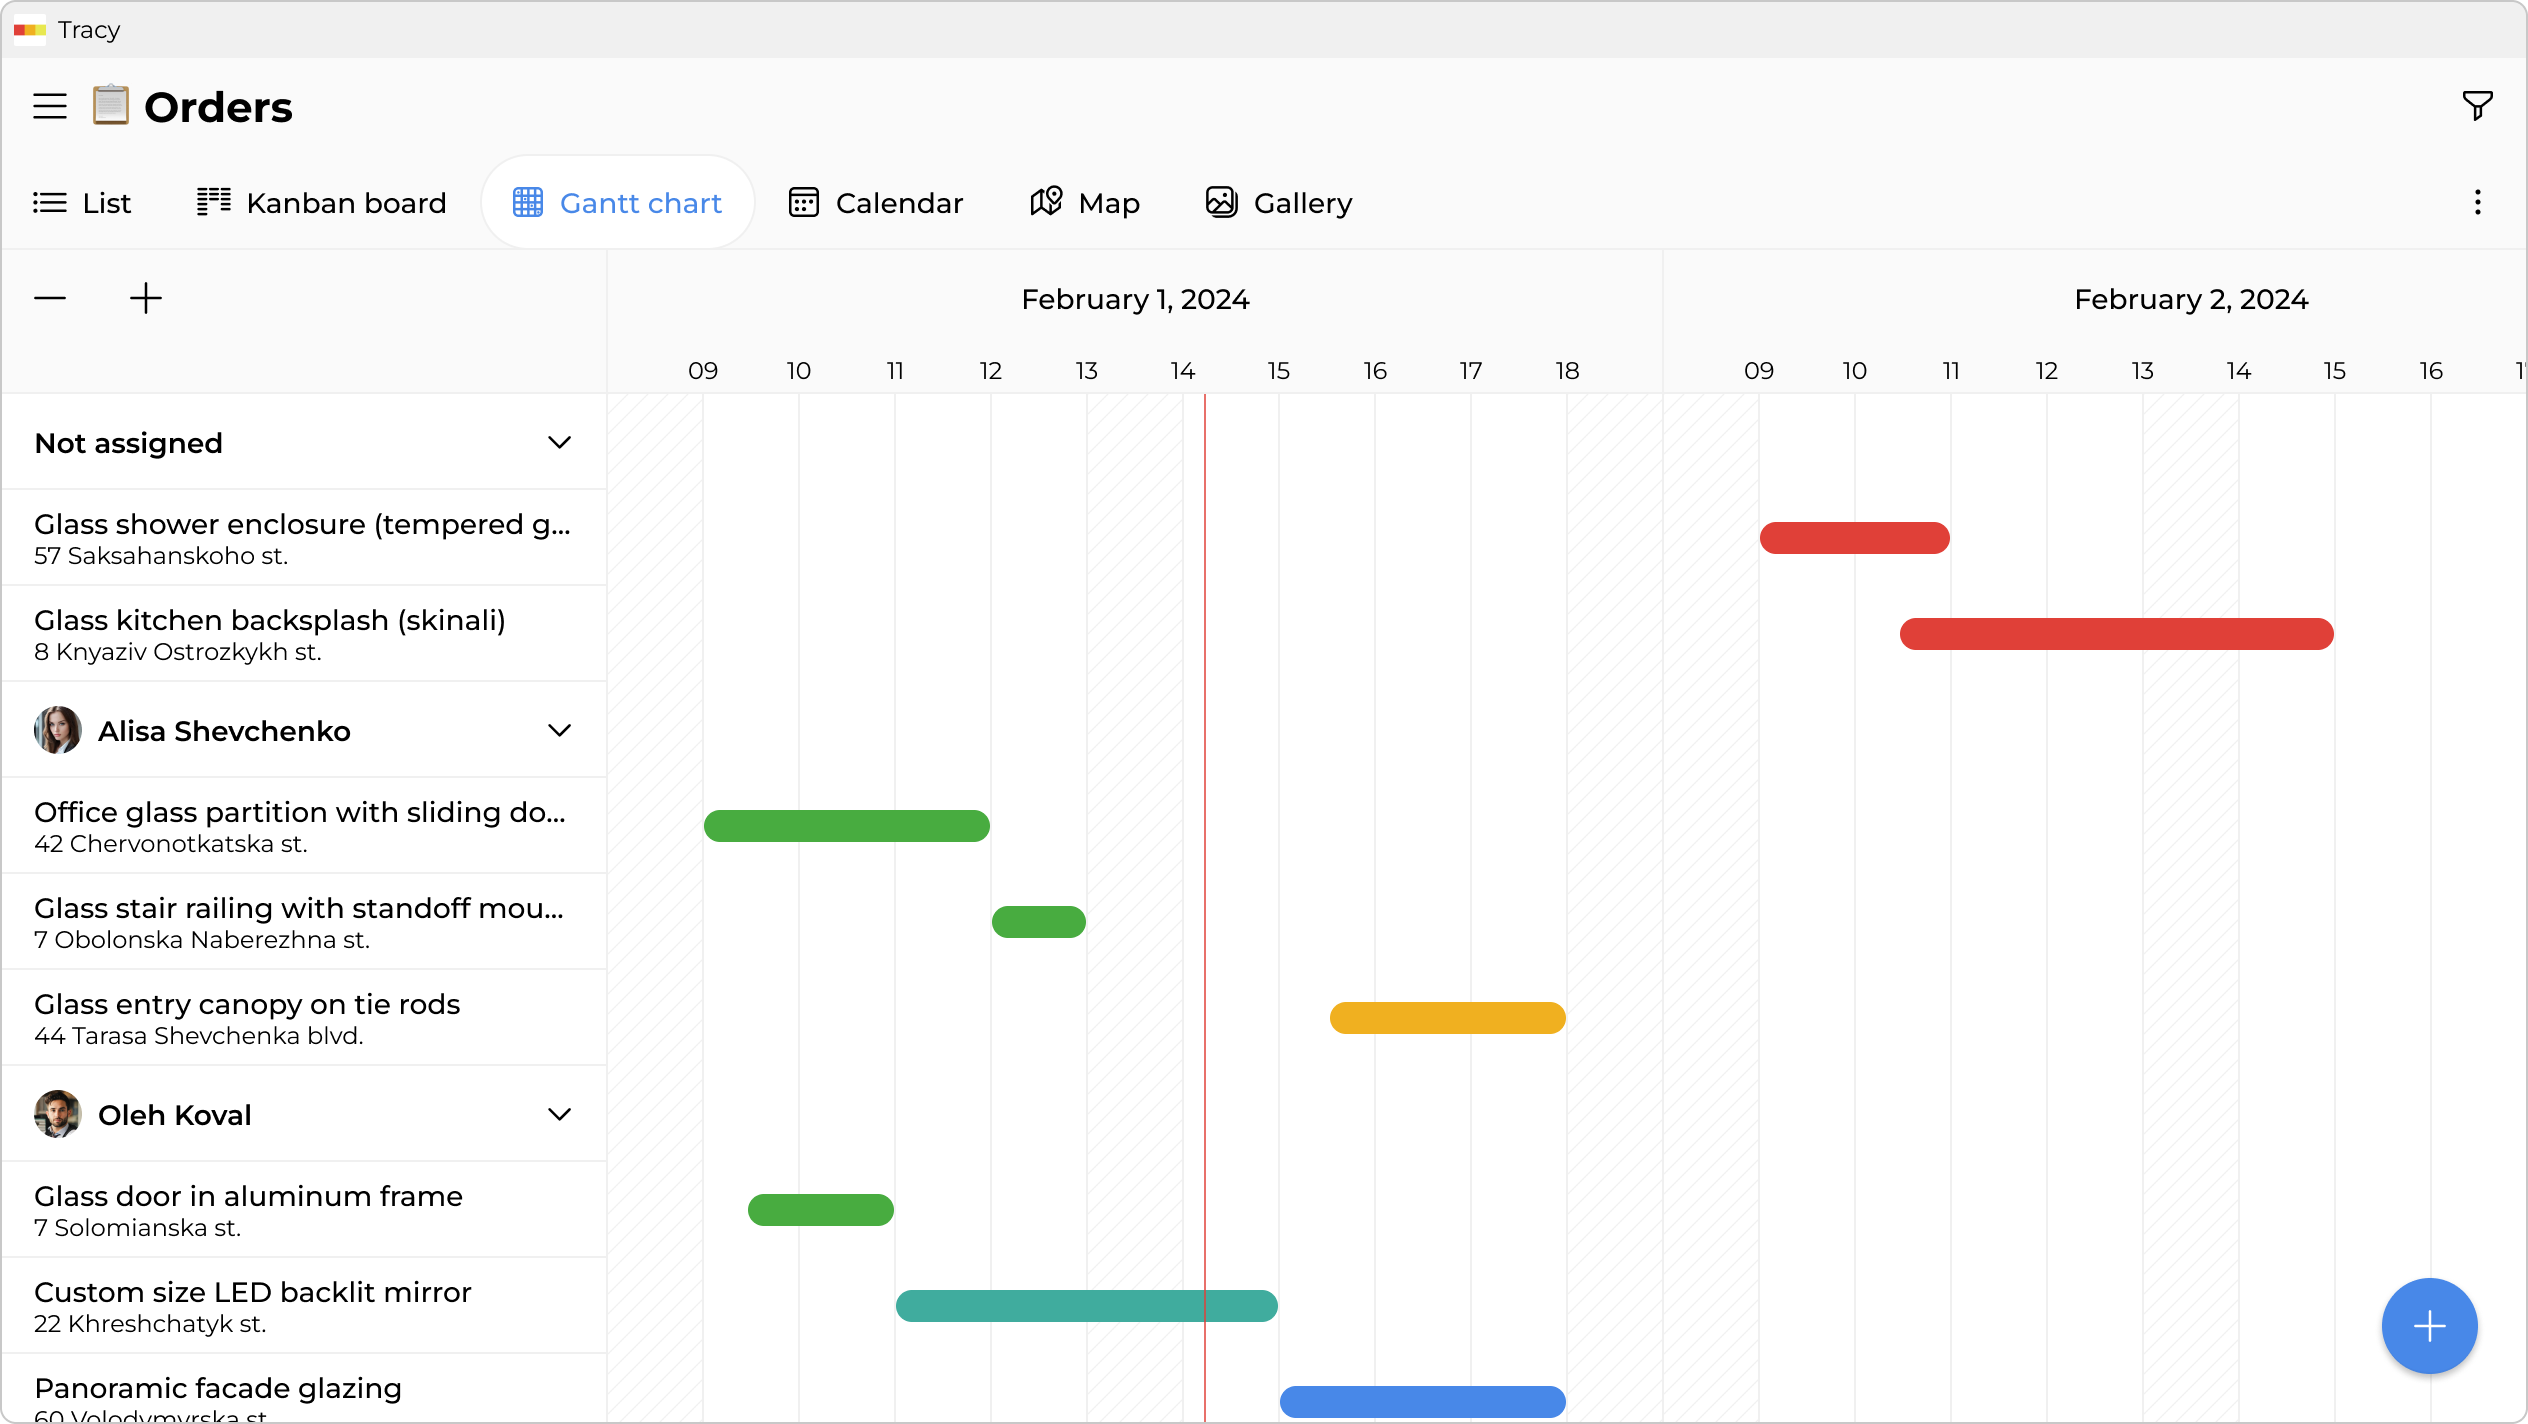Open the hamburger navigation menu
2528x1424 pixels.
tap(49, 105)
